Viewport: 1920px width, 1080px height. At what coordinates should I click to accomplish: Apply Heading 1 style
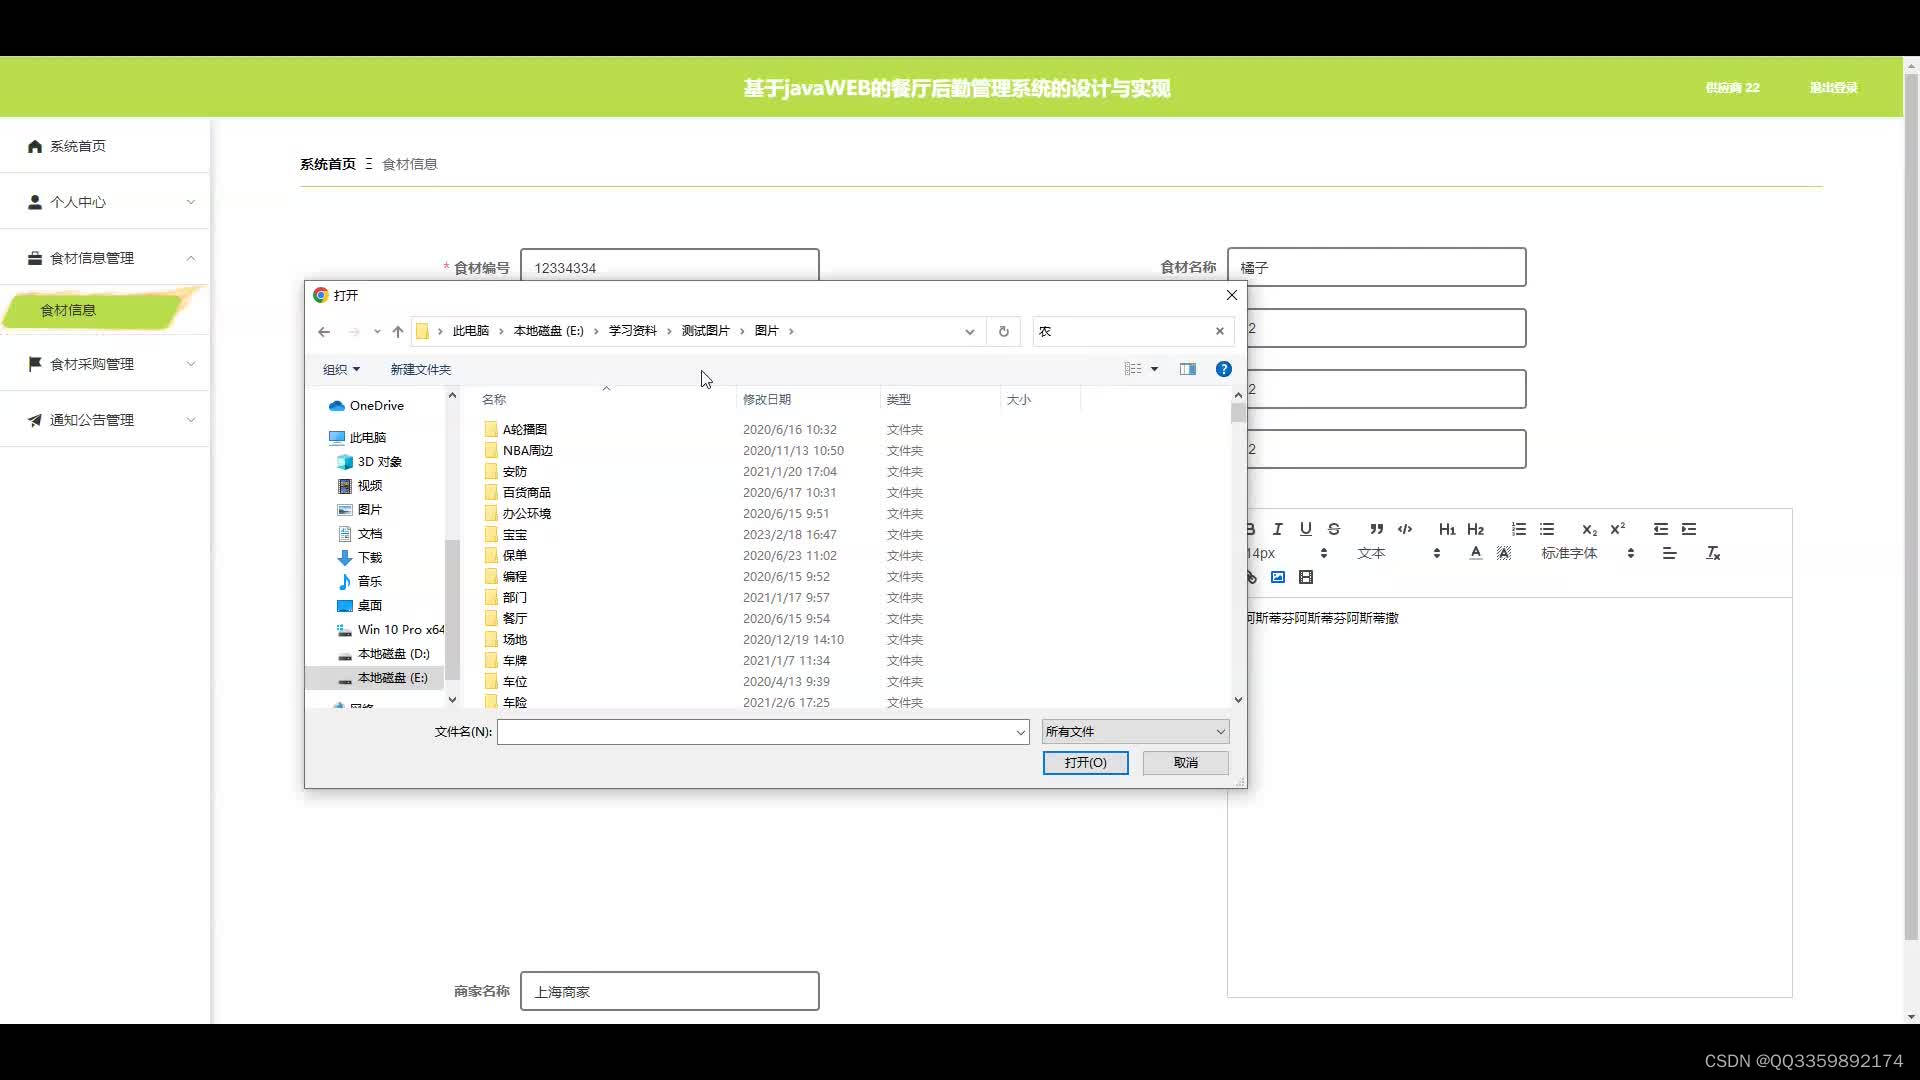coord(1447,529)
